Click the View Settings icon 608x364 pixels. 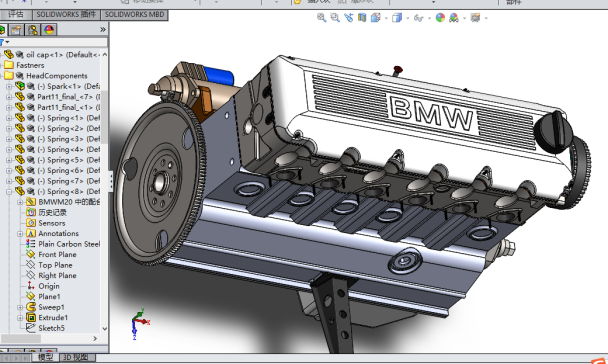tap(475, 17)
